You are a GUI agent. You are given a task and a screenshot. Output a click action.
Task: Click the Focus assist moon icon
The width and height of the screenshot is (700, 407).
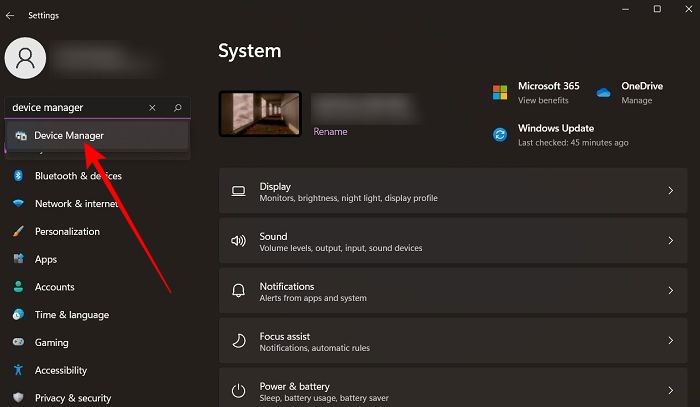[x=238, y=341]
